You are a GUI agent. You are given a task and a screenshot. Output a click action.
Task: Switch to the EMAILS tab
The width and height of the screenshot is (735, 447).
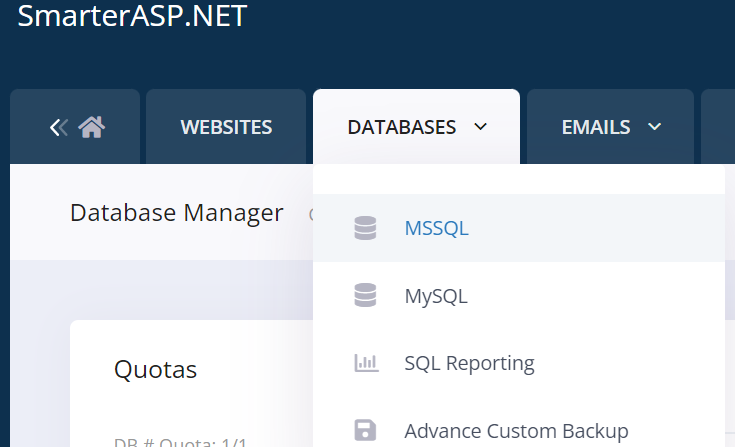610,127
